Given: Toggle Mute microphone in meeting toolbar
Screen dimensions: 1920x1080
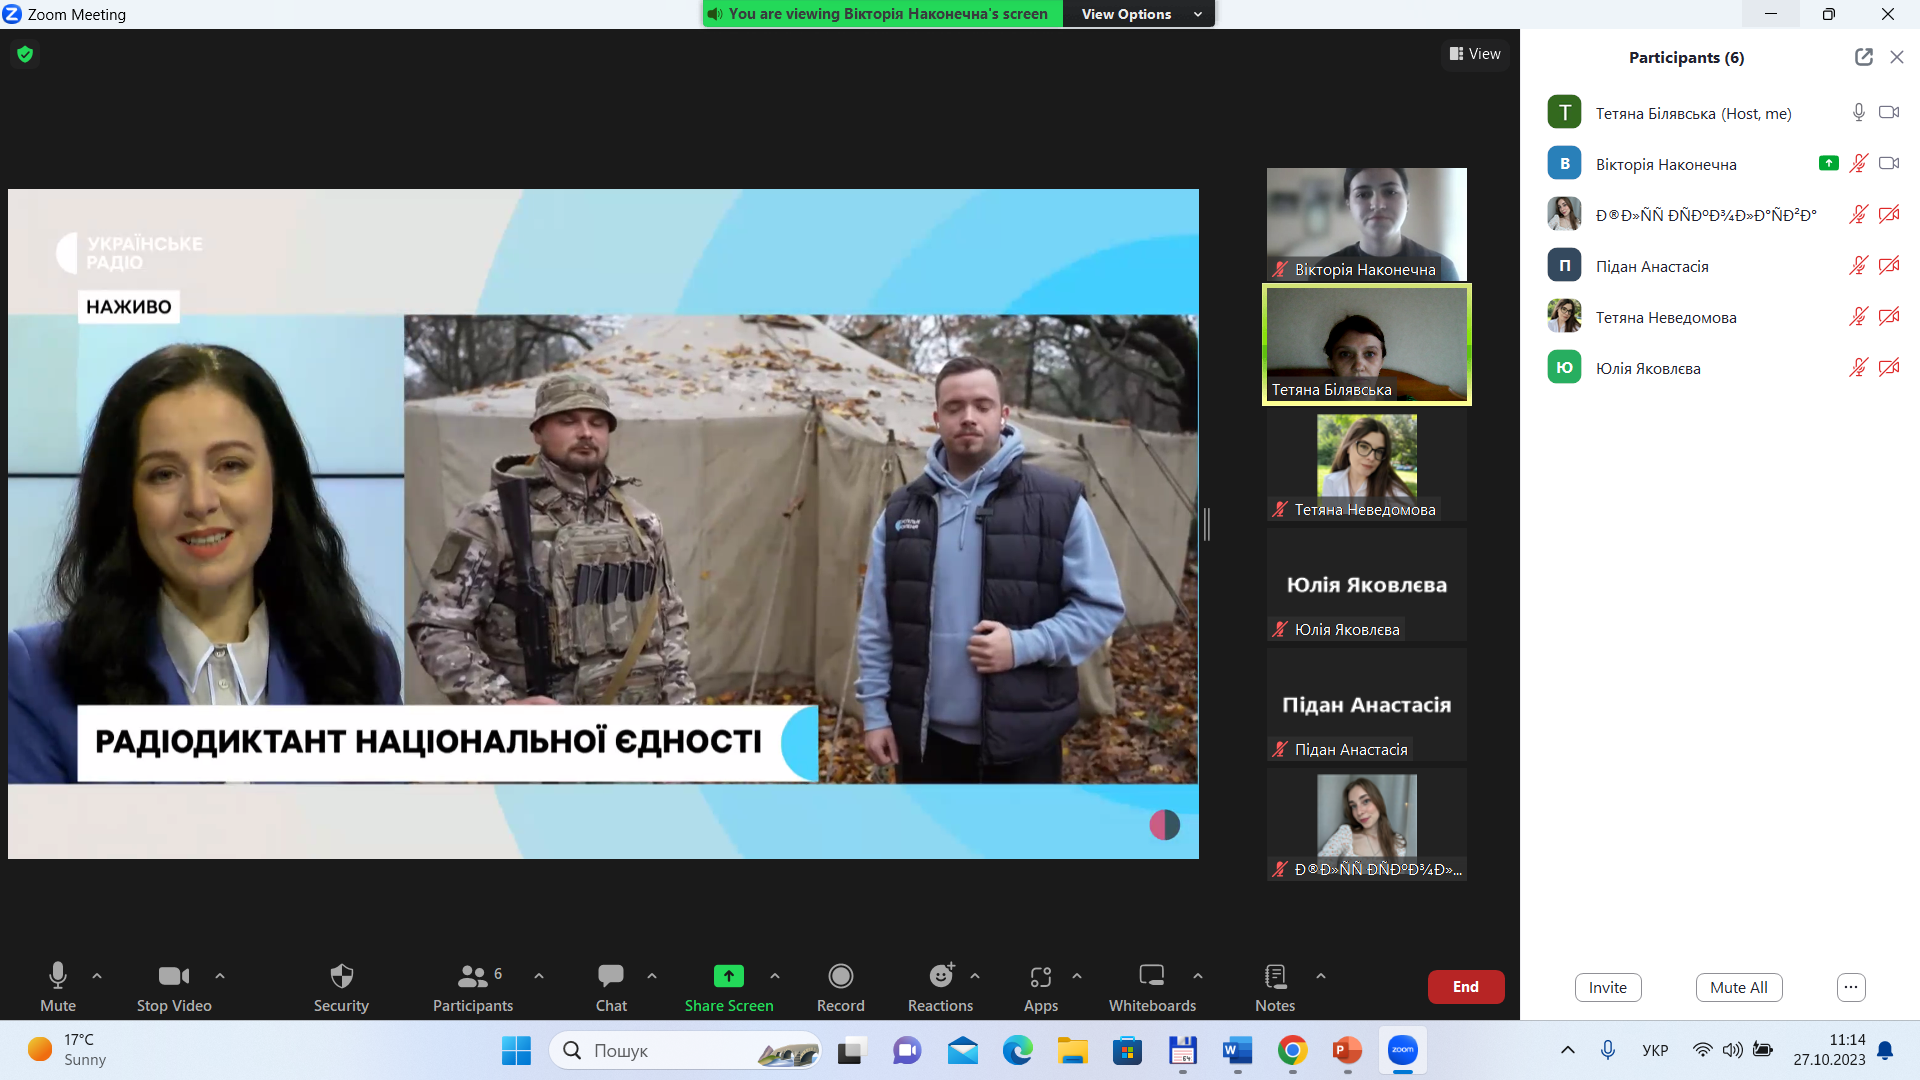Looking at the screenshot, I should pyautogui.click(x=58, y=976).
